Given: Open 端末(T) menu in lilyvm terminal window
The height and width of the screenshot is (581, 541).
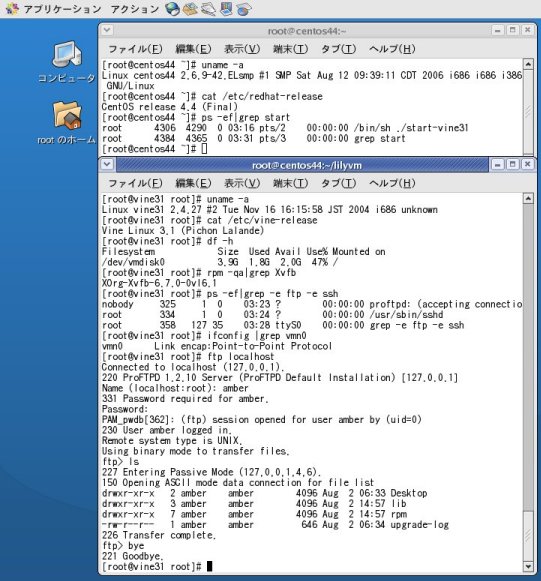Looking at the screenshot, I should (290, 183).
